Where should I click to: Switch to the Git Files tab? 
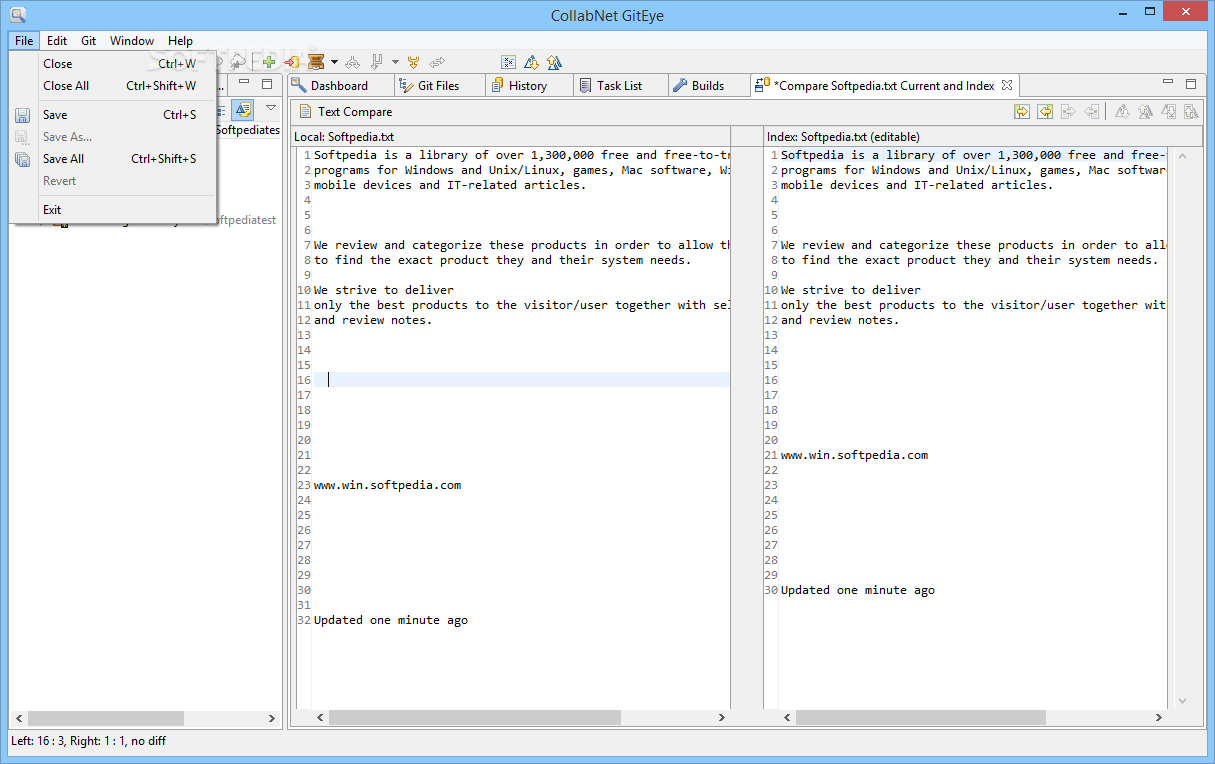438,86
